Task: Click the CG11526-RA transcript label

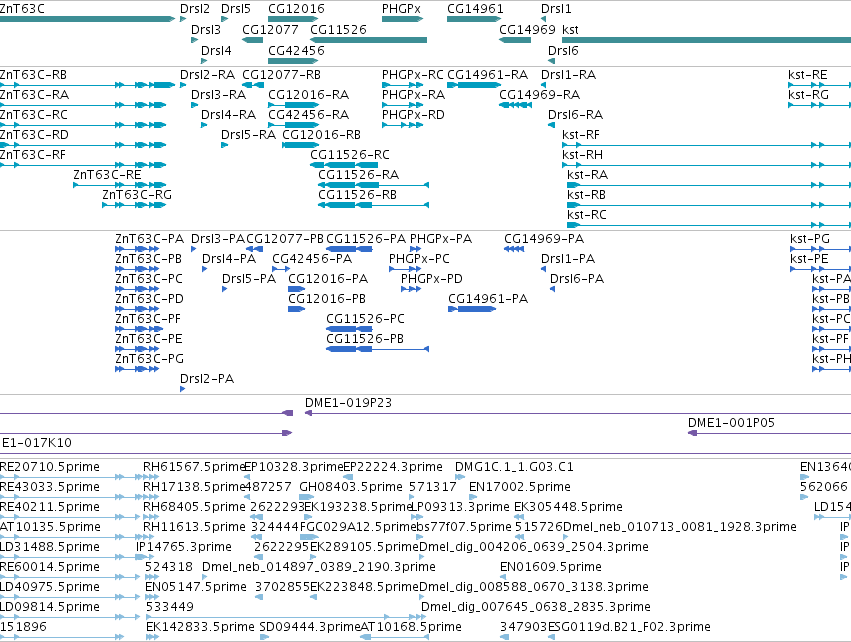Action: pyautogui.click(x=358, y=174)
